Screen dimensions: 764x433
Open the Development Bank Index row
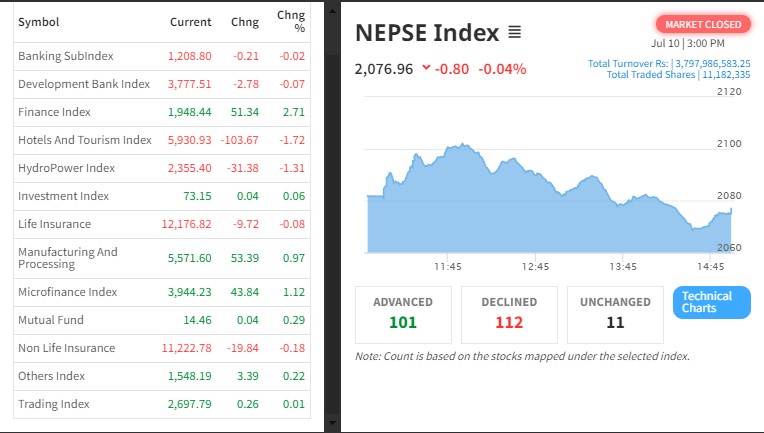(x=84, y=84)
